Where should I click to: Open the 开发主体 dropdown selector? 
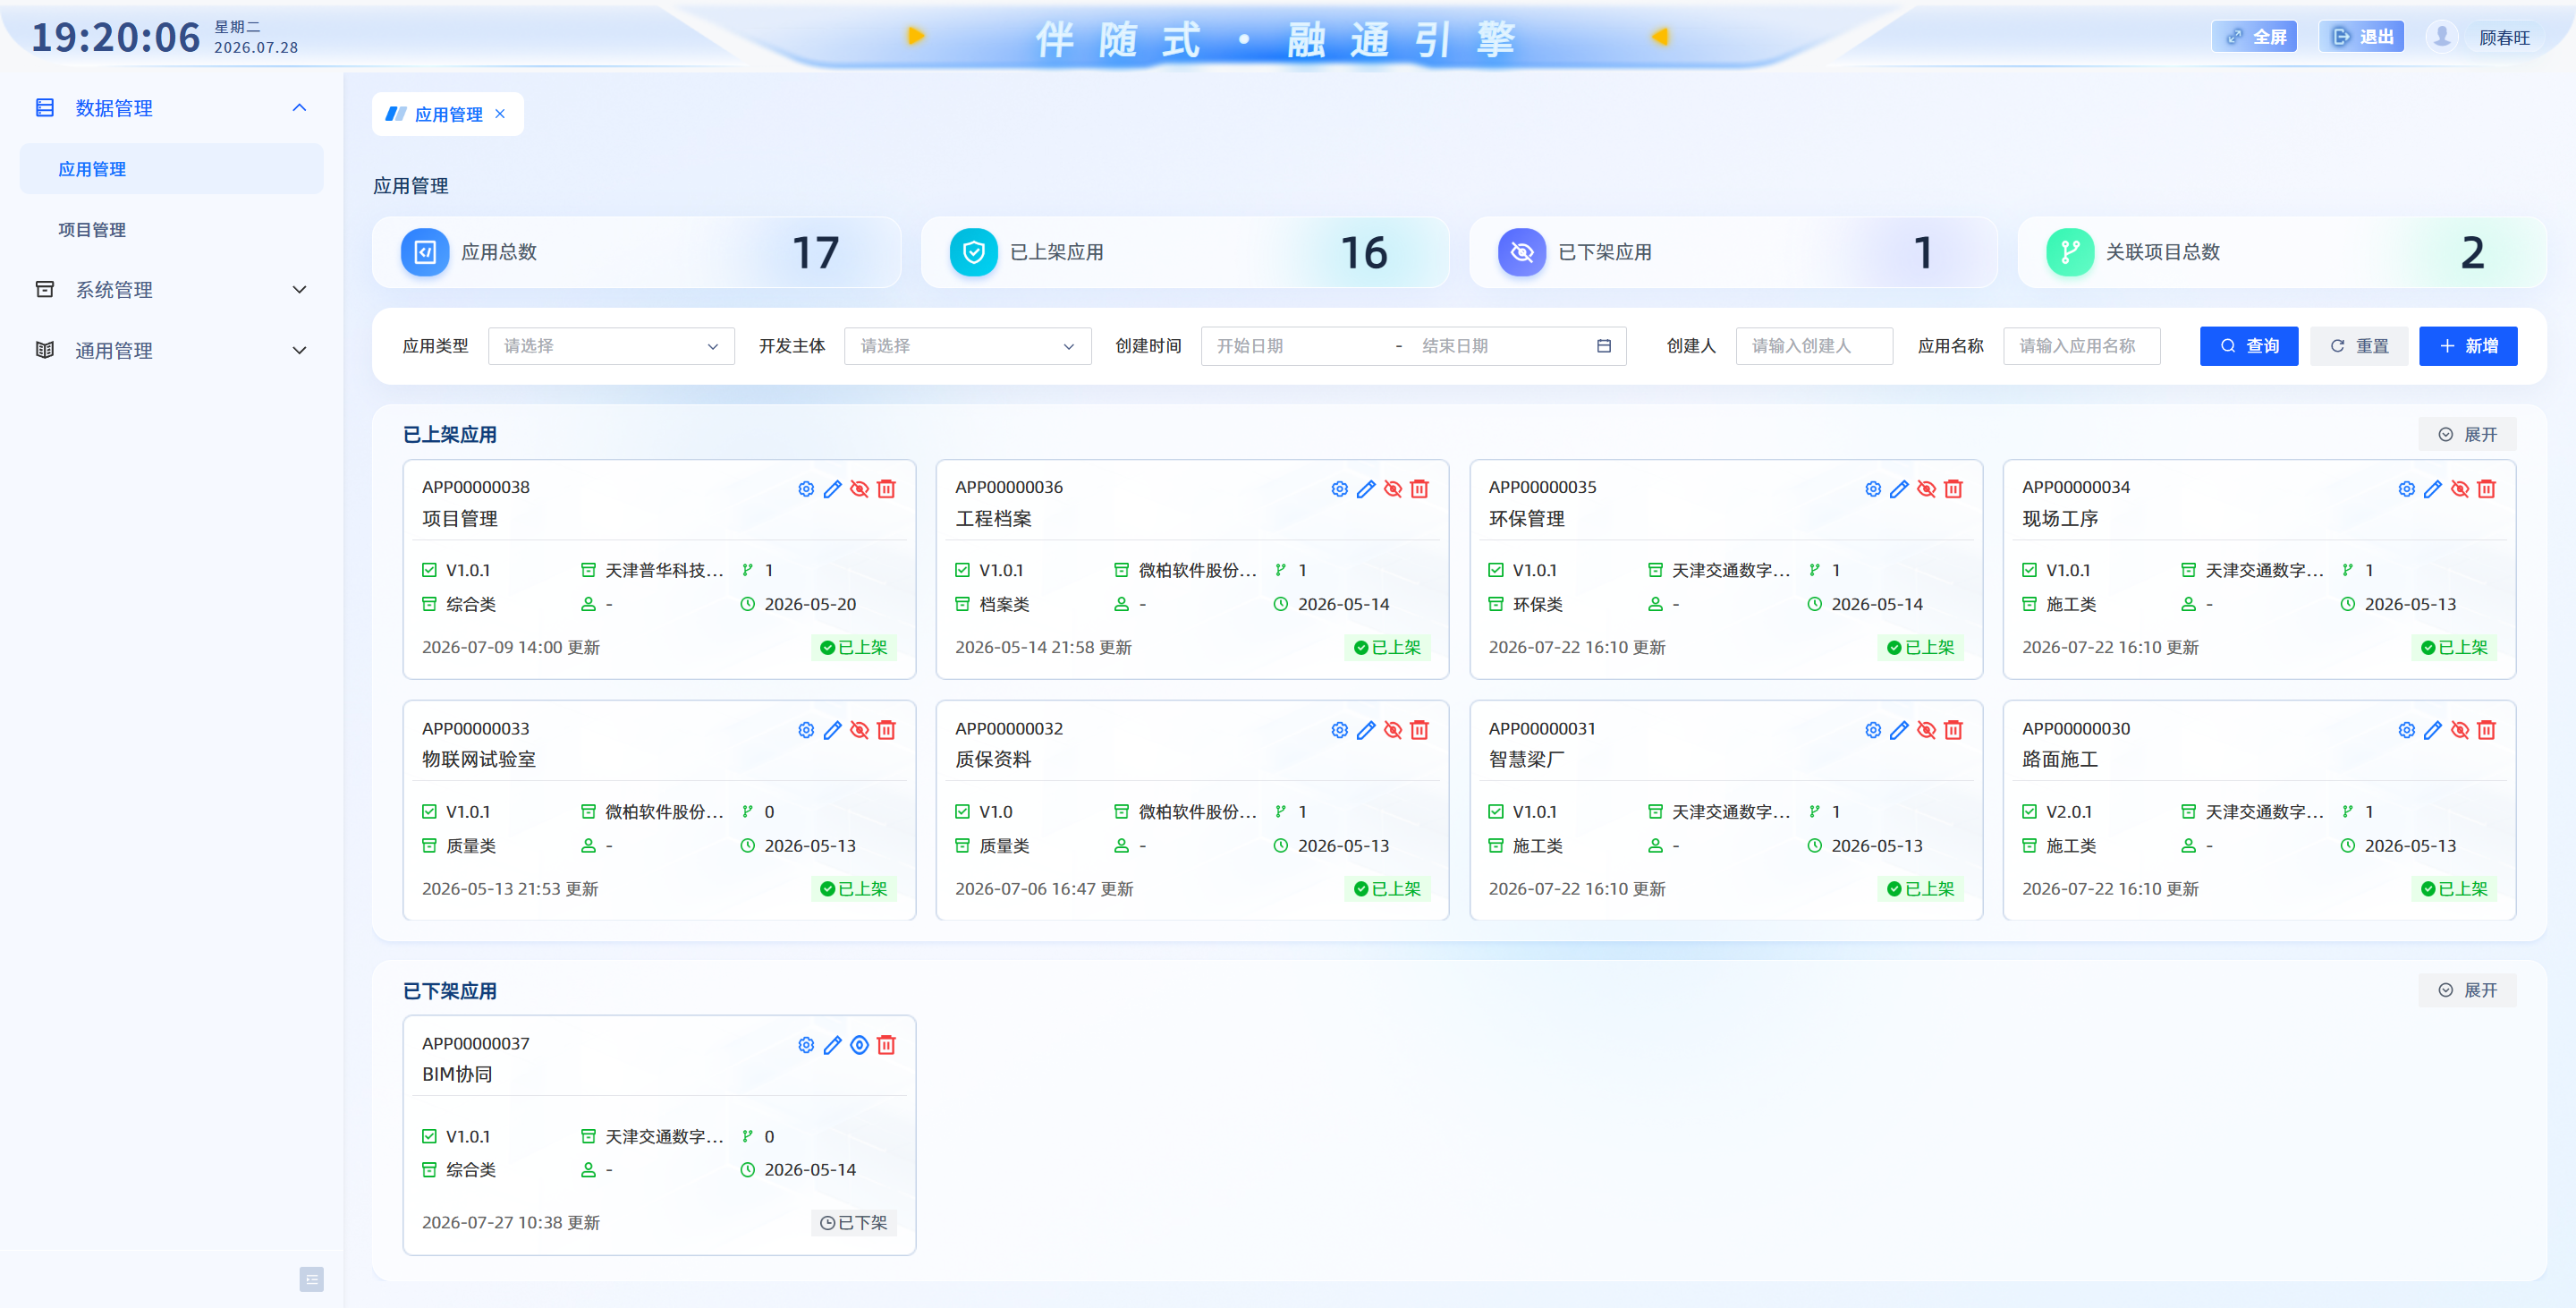point(967,346)
